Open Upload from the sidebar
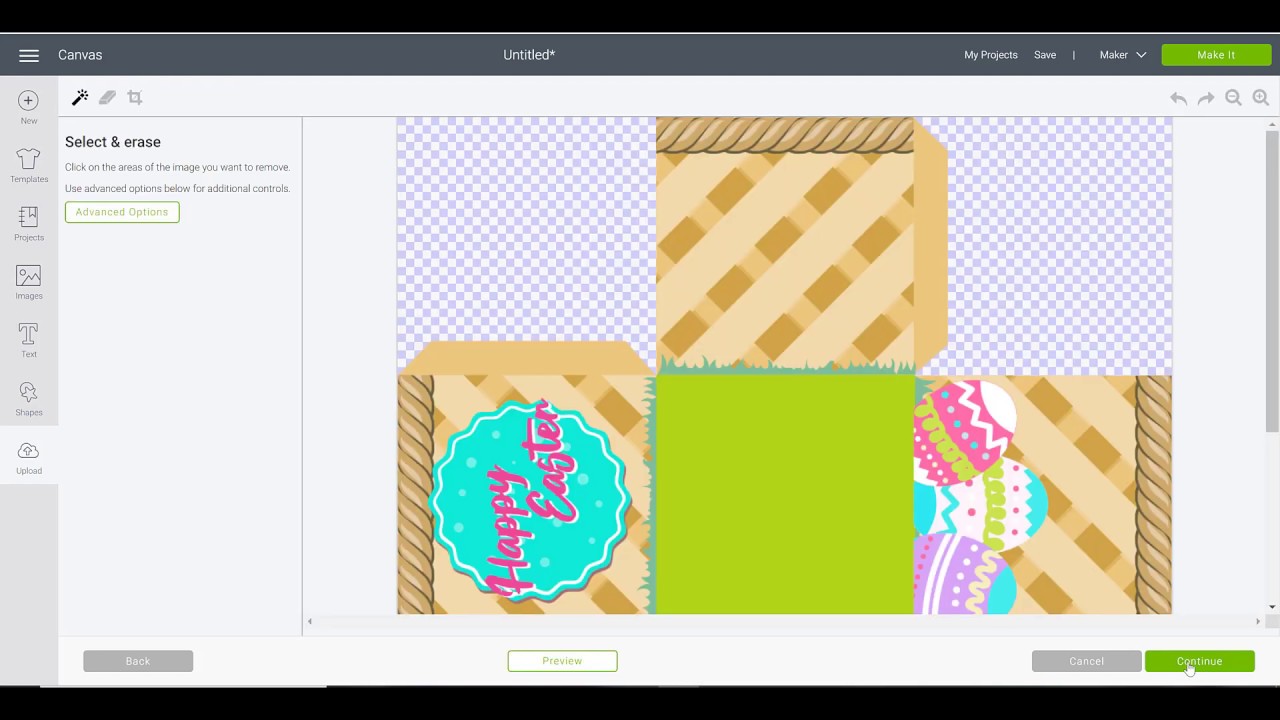 [29, 457]
